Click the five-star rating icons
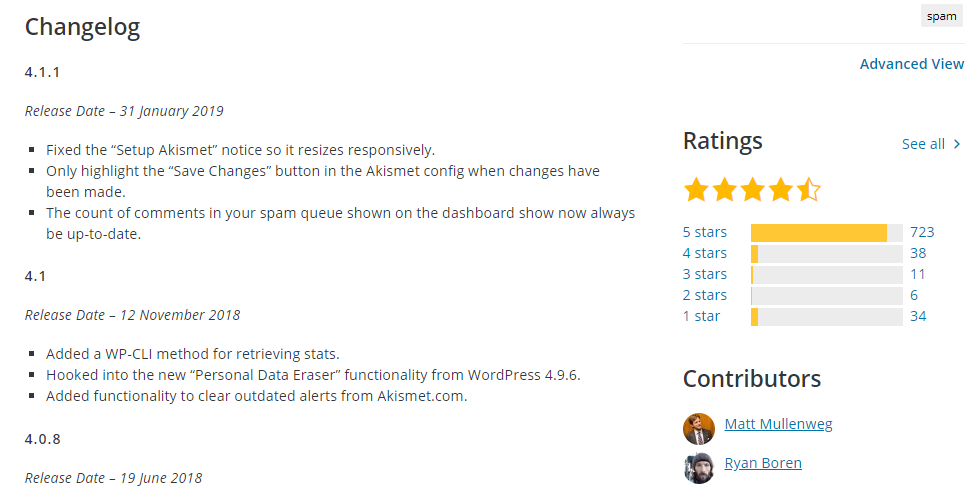979x491 pixels. 751,189
